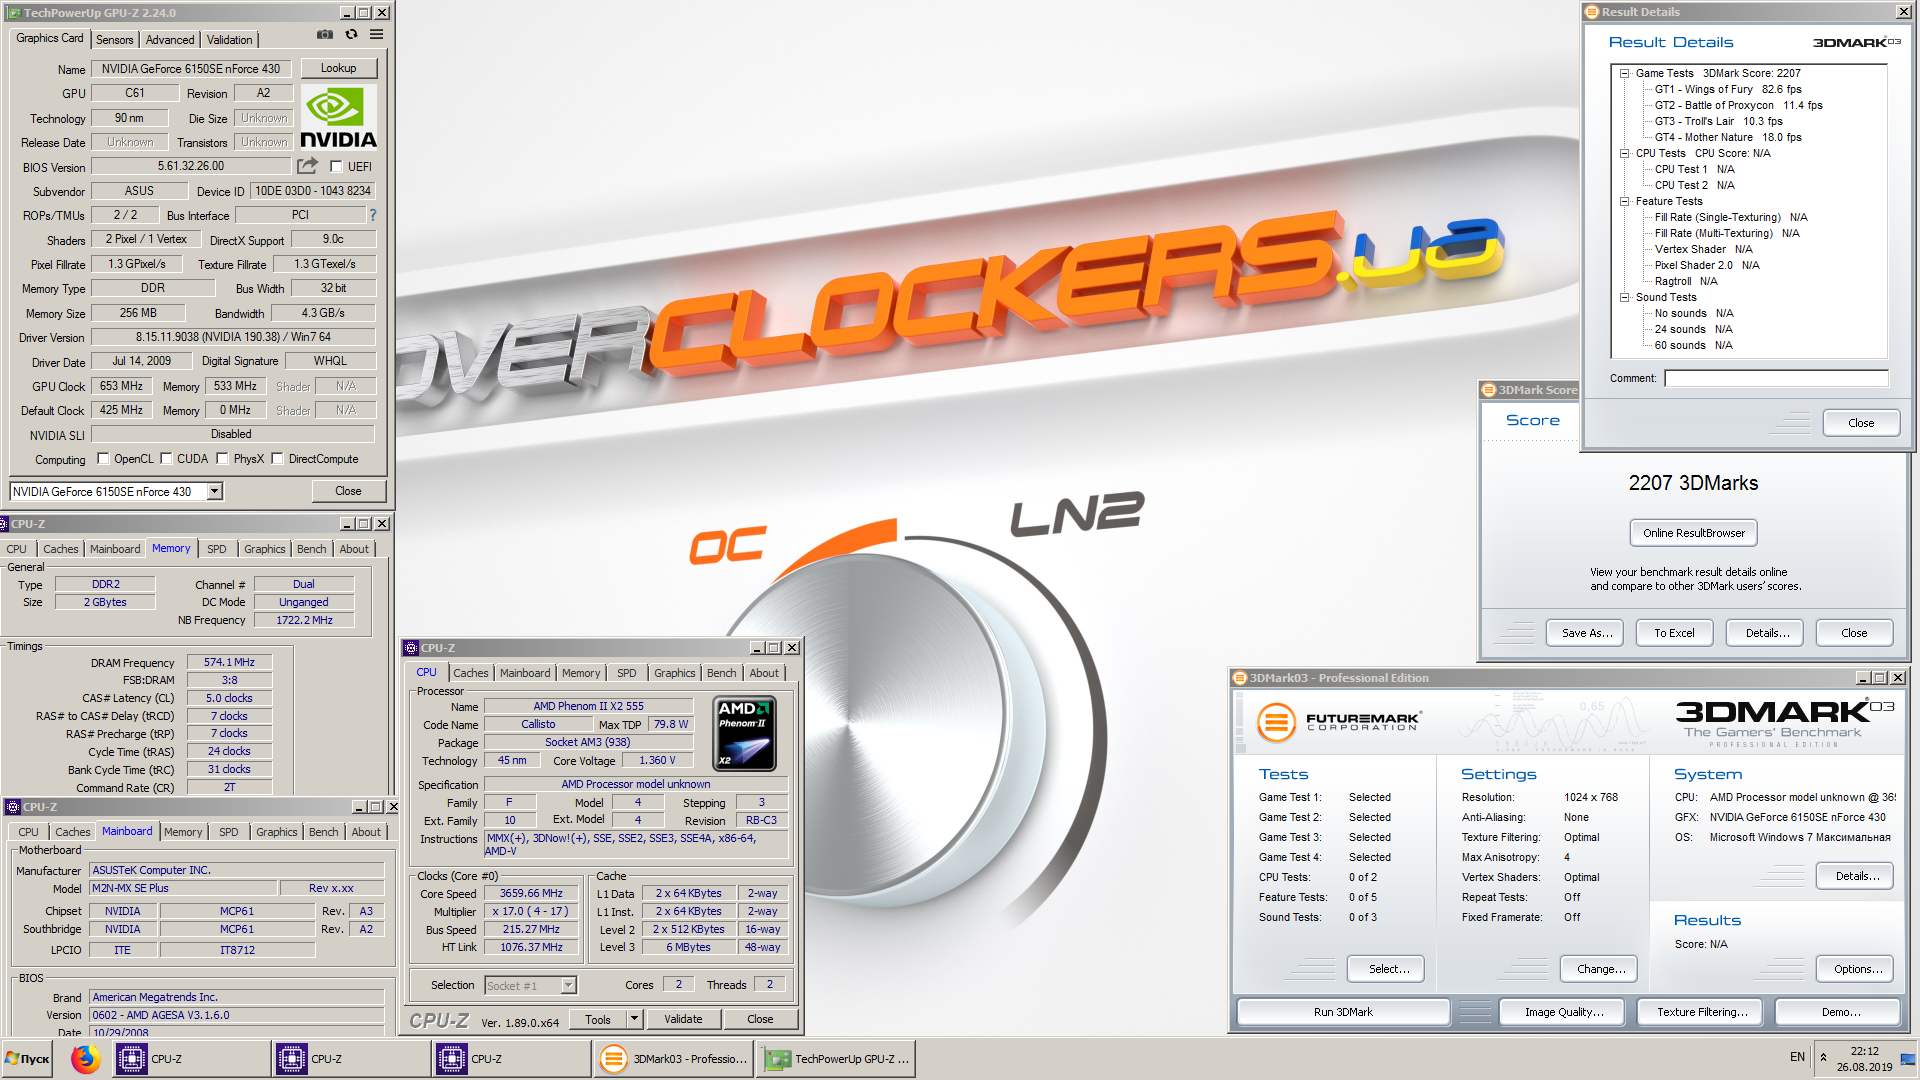Screen dimensions: 1920x1080
Task: Click the CPU-Z CPU window title bar icon
Action: coord(411,648)
